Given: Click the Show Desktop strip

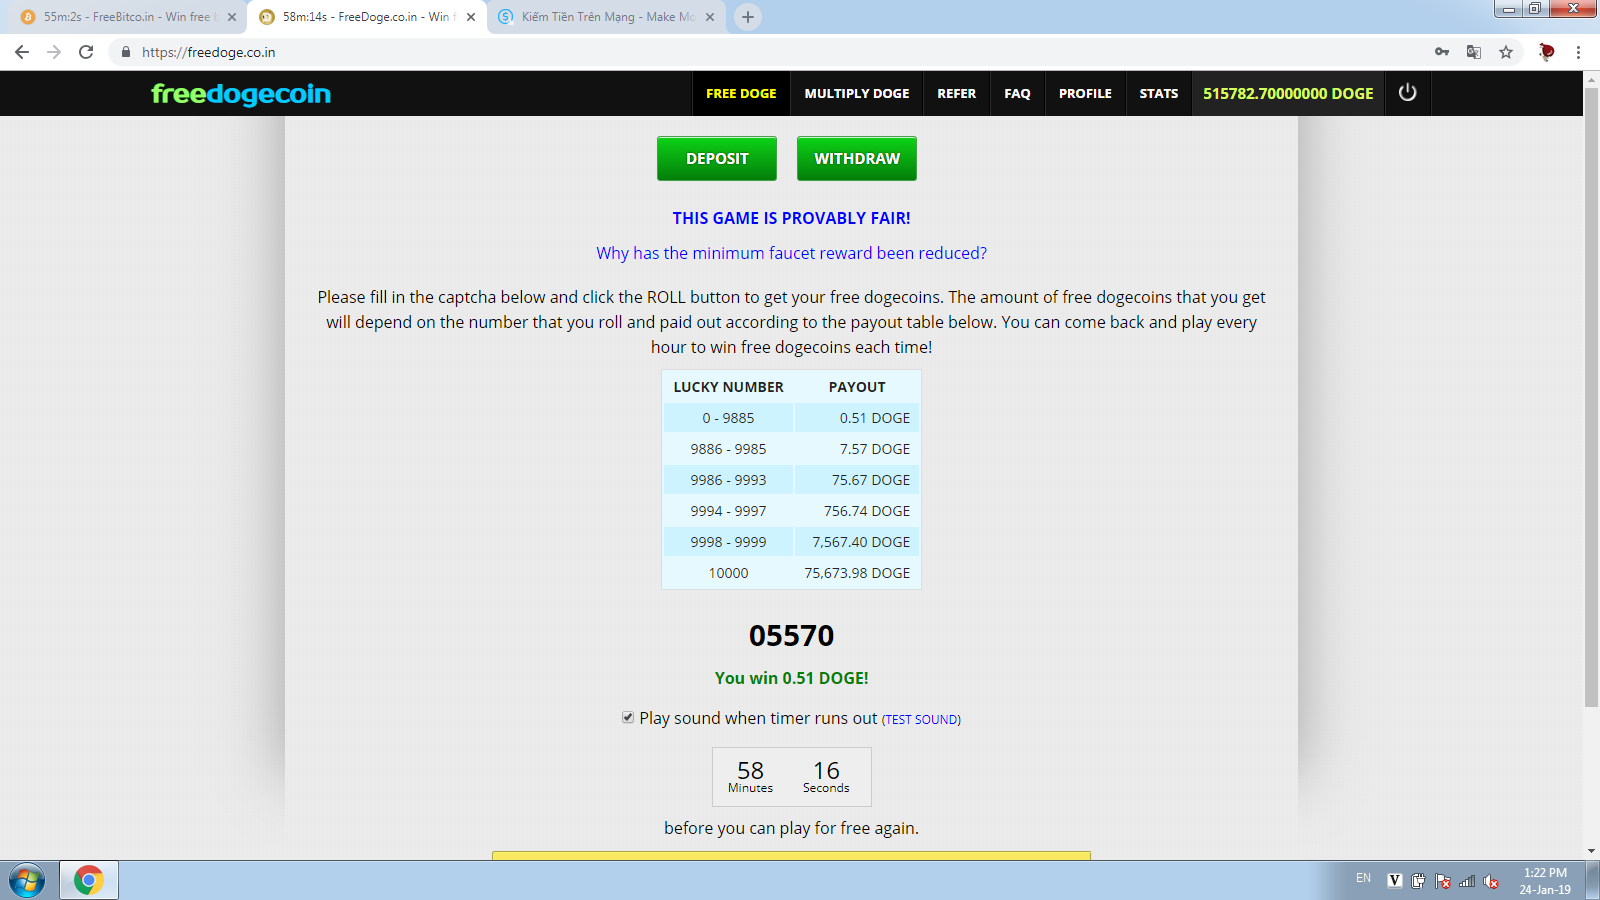Looking at the screenshot, I should pos(1591,881).
